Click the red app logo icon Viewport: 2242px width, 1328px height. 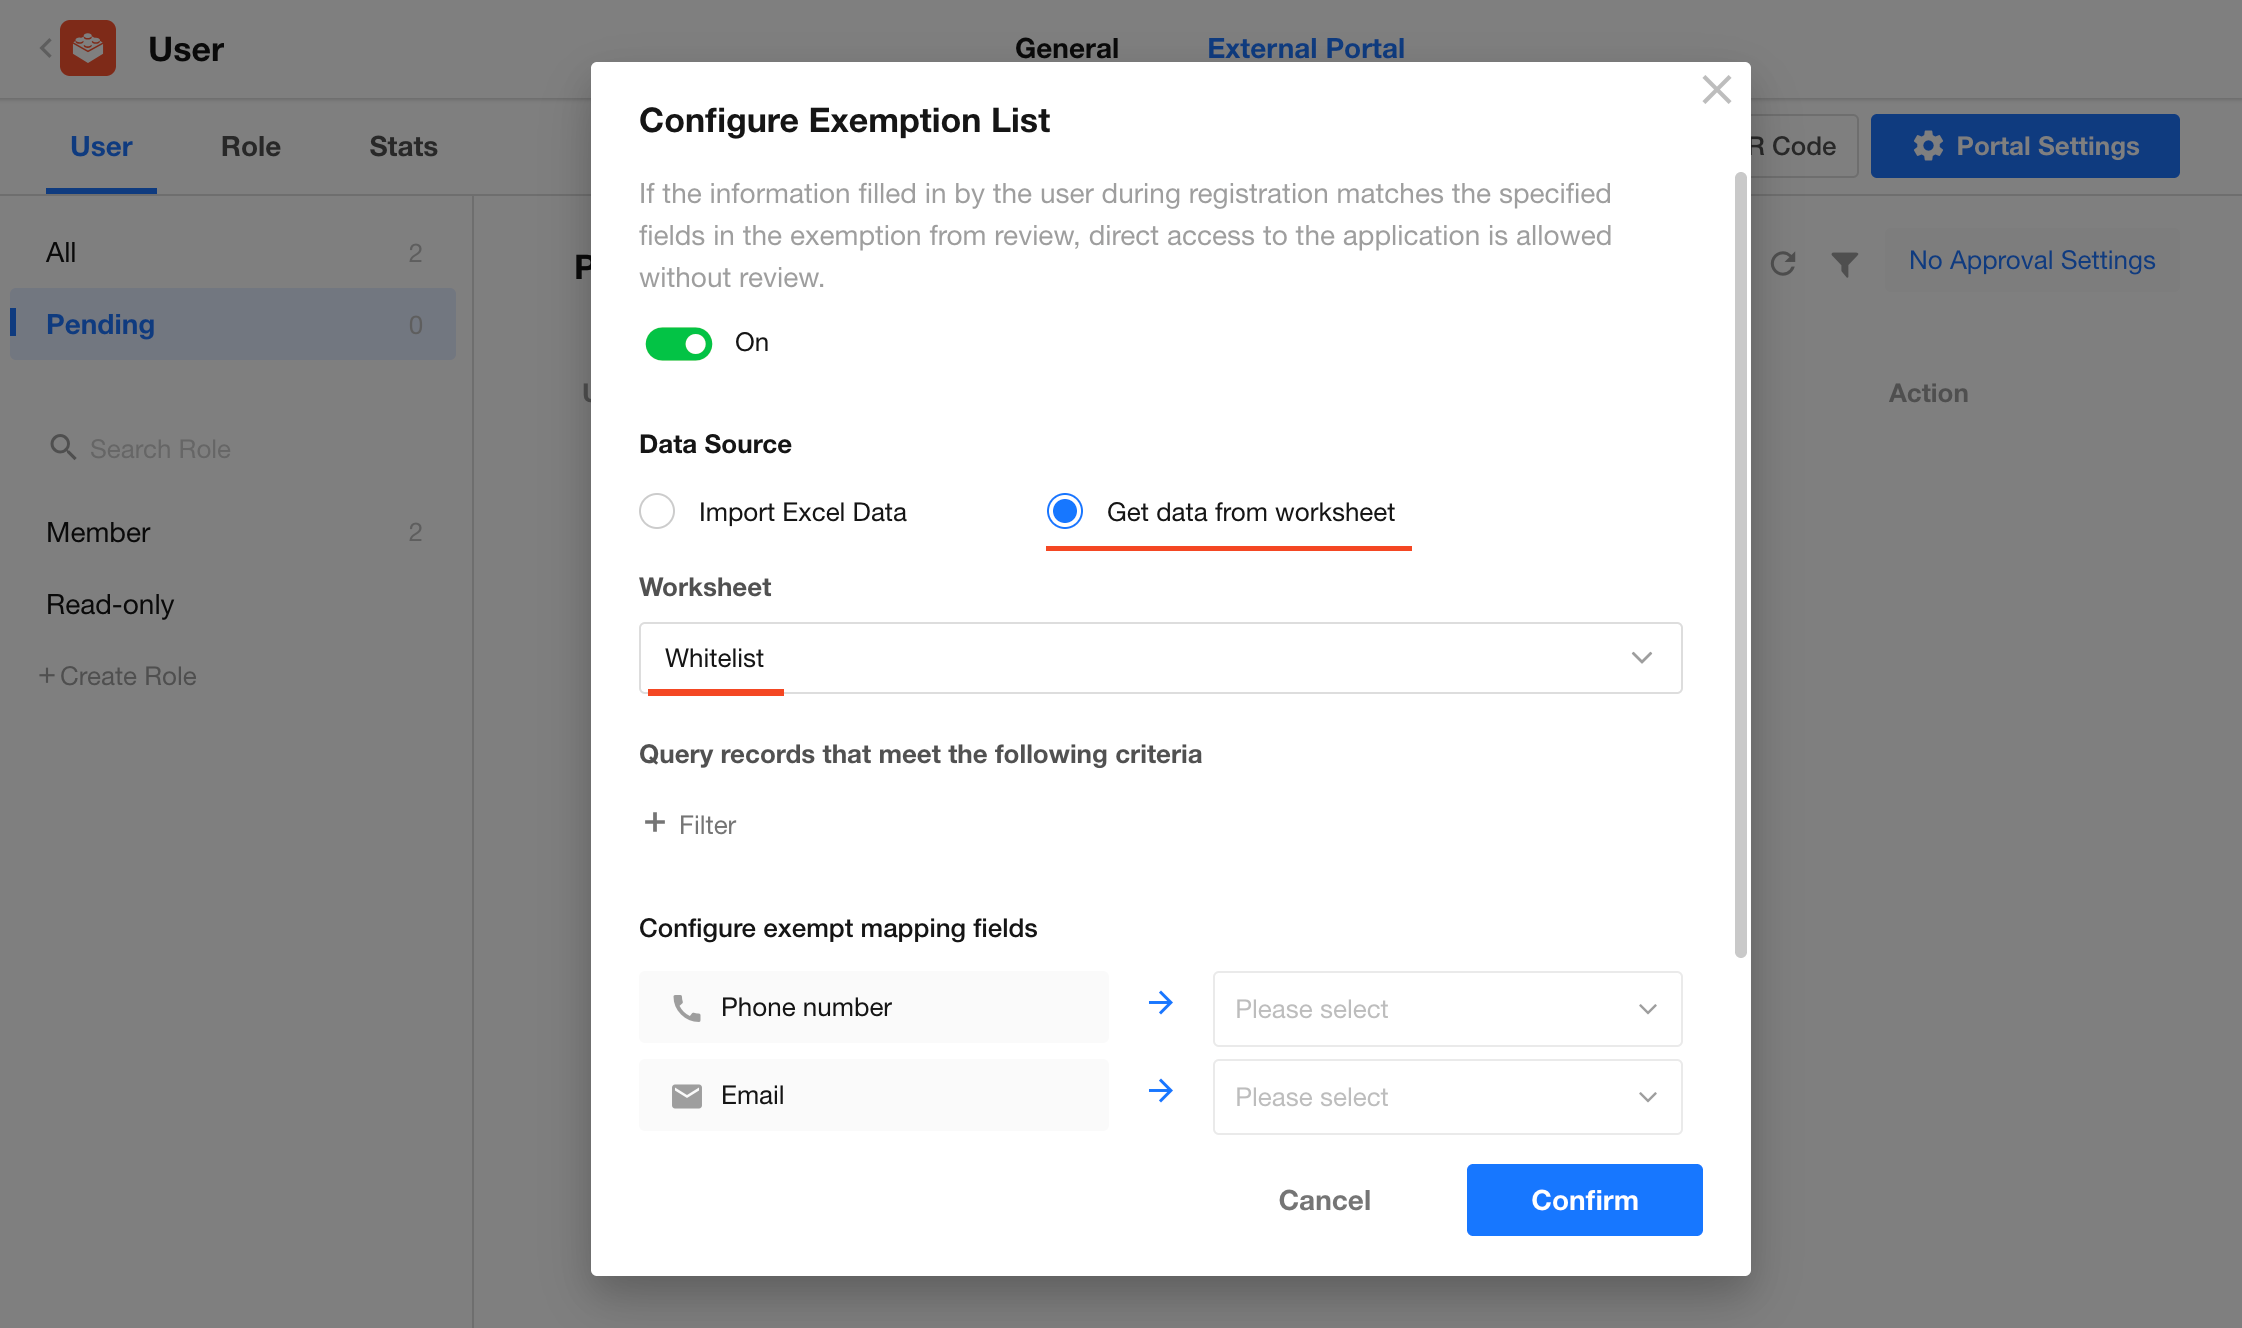tap(88, 48)
